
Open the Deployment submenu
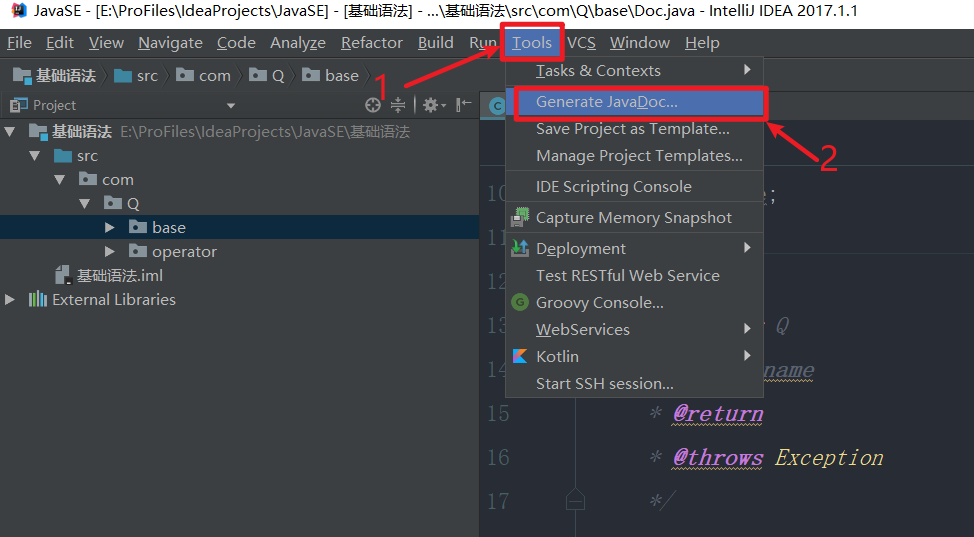point(634,248)
